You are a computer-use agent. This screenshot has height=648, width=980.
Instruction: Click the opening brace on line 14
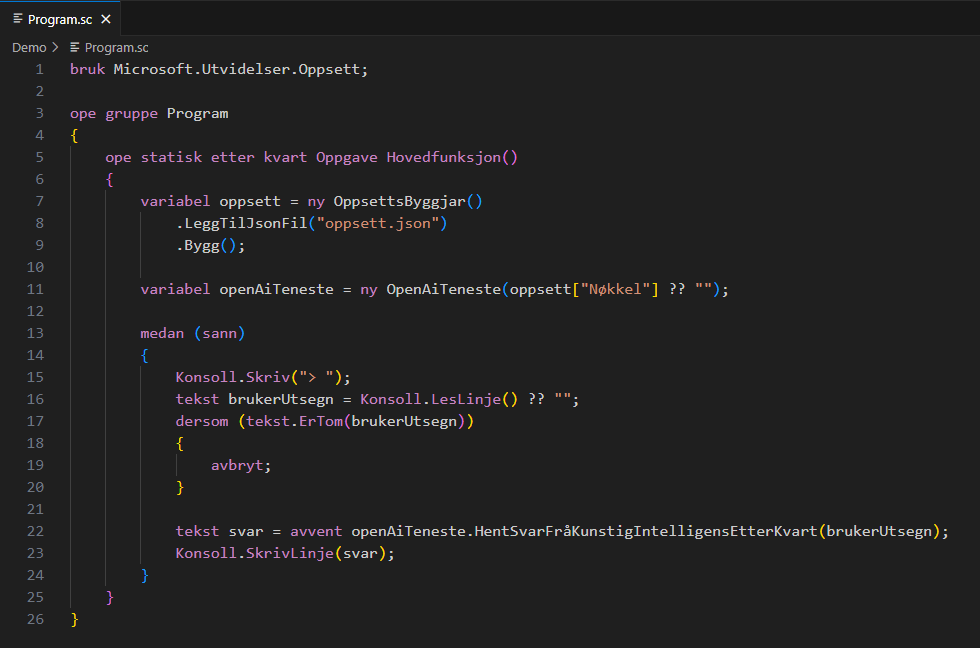[x=144, y=356]
